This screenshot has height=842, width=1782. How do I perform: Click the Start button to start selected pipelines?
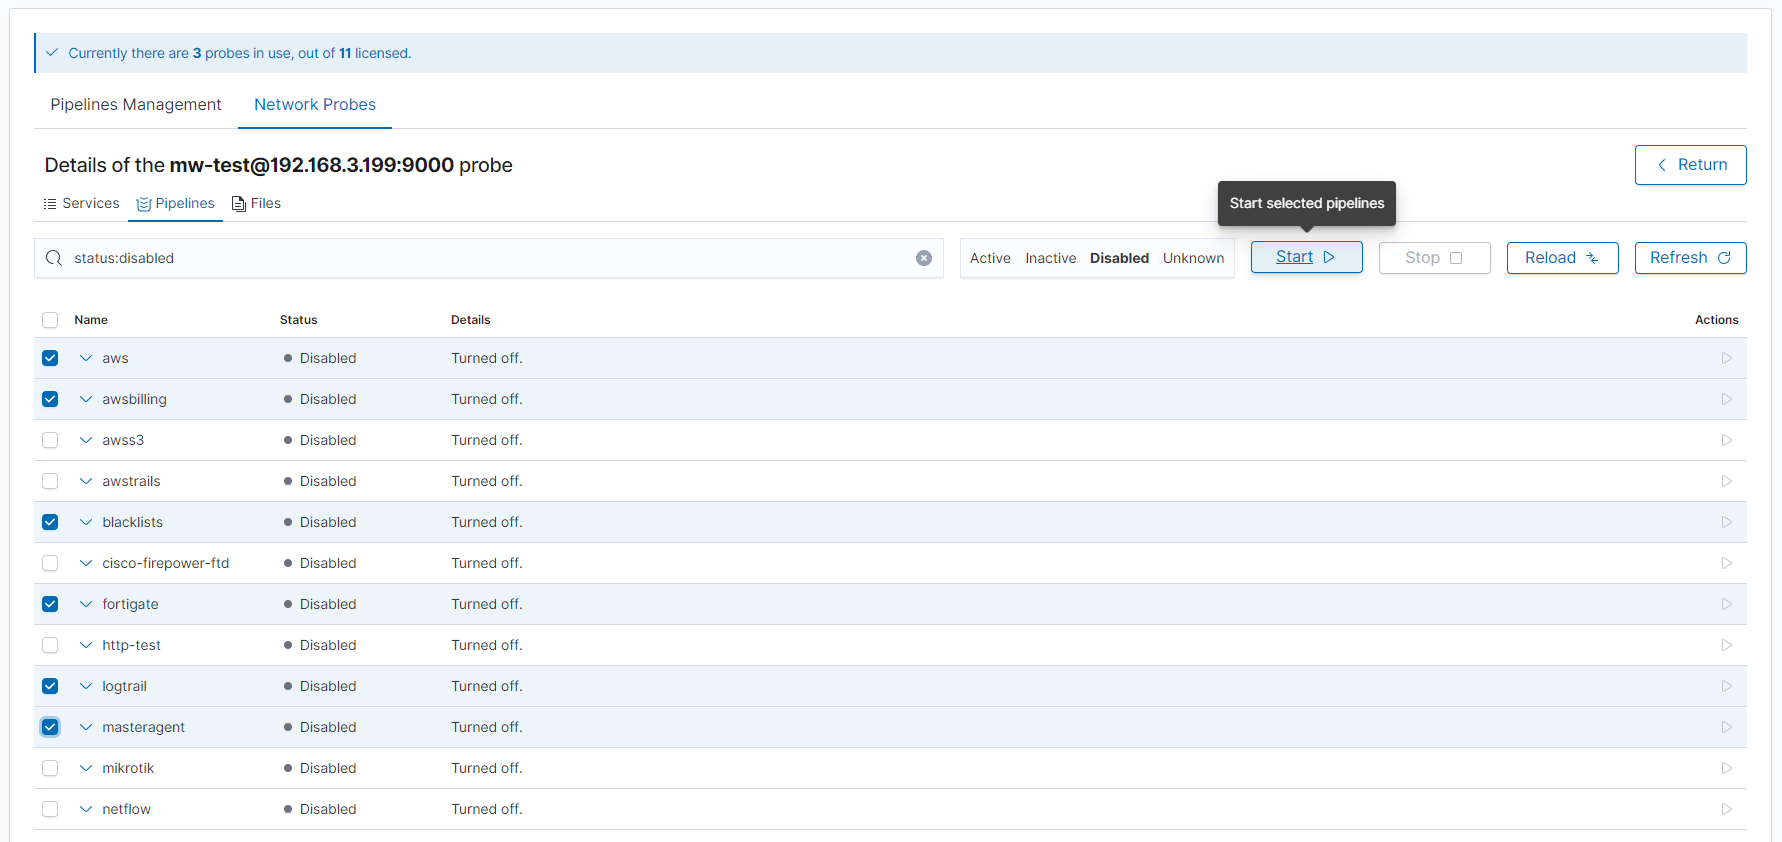1306,257
